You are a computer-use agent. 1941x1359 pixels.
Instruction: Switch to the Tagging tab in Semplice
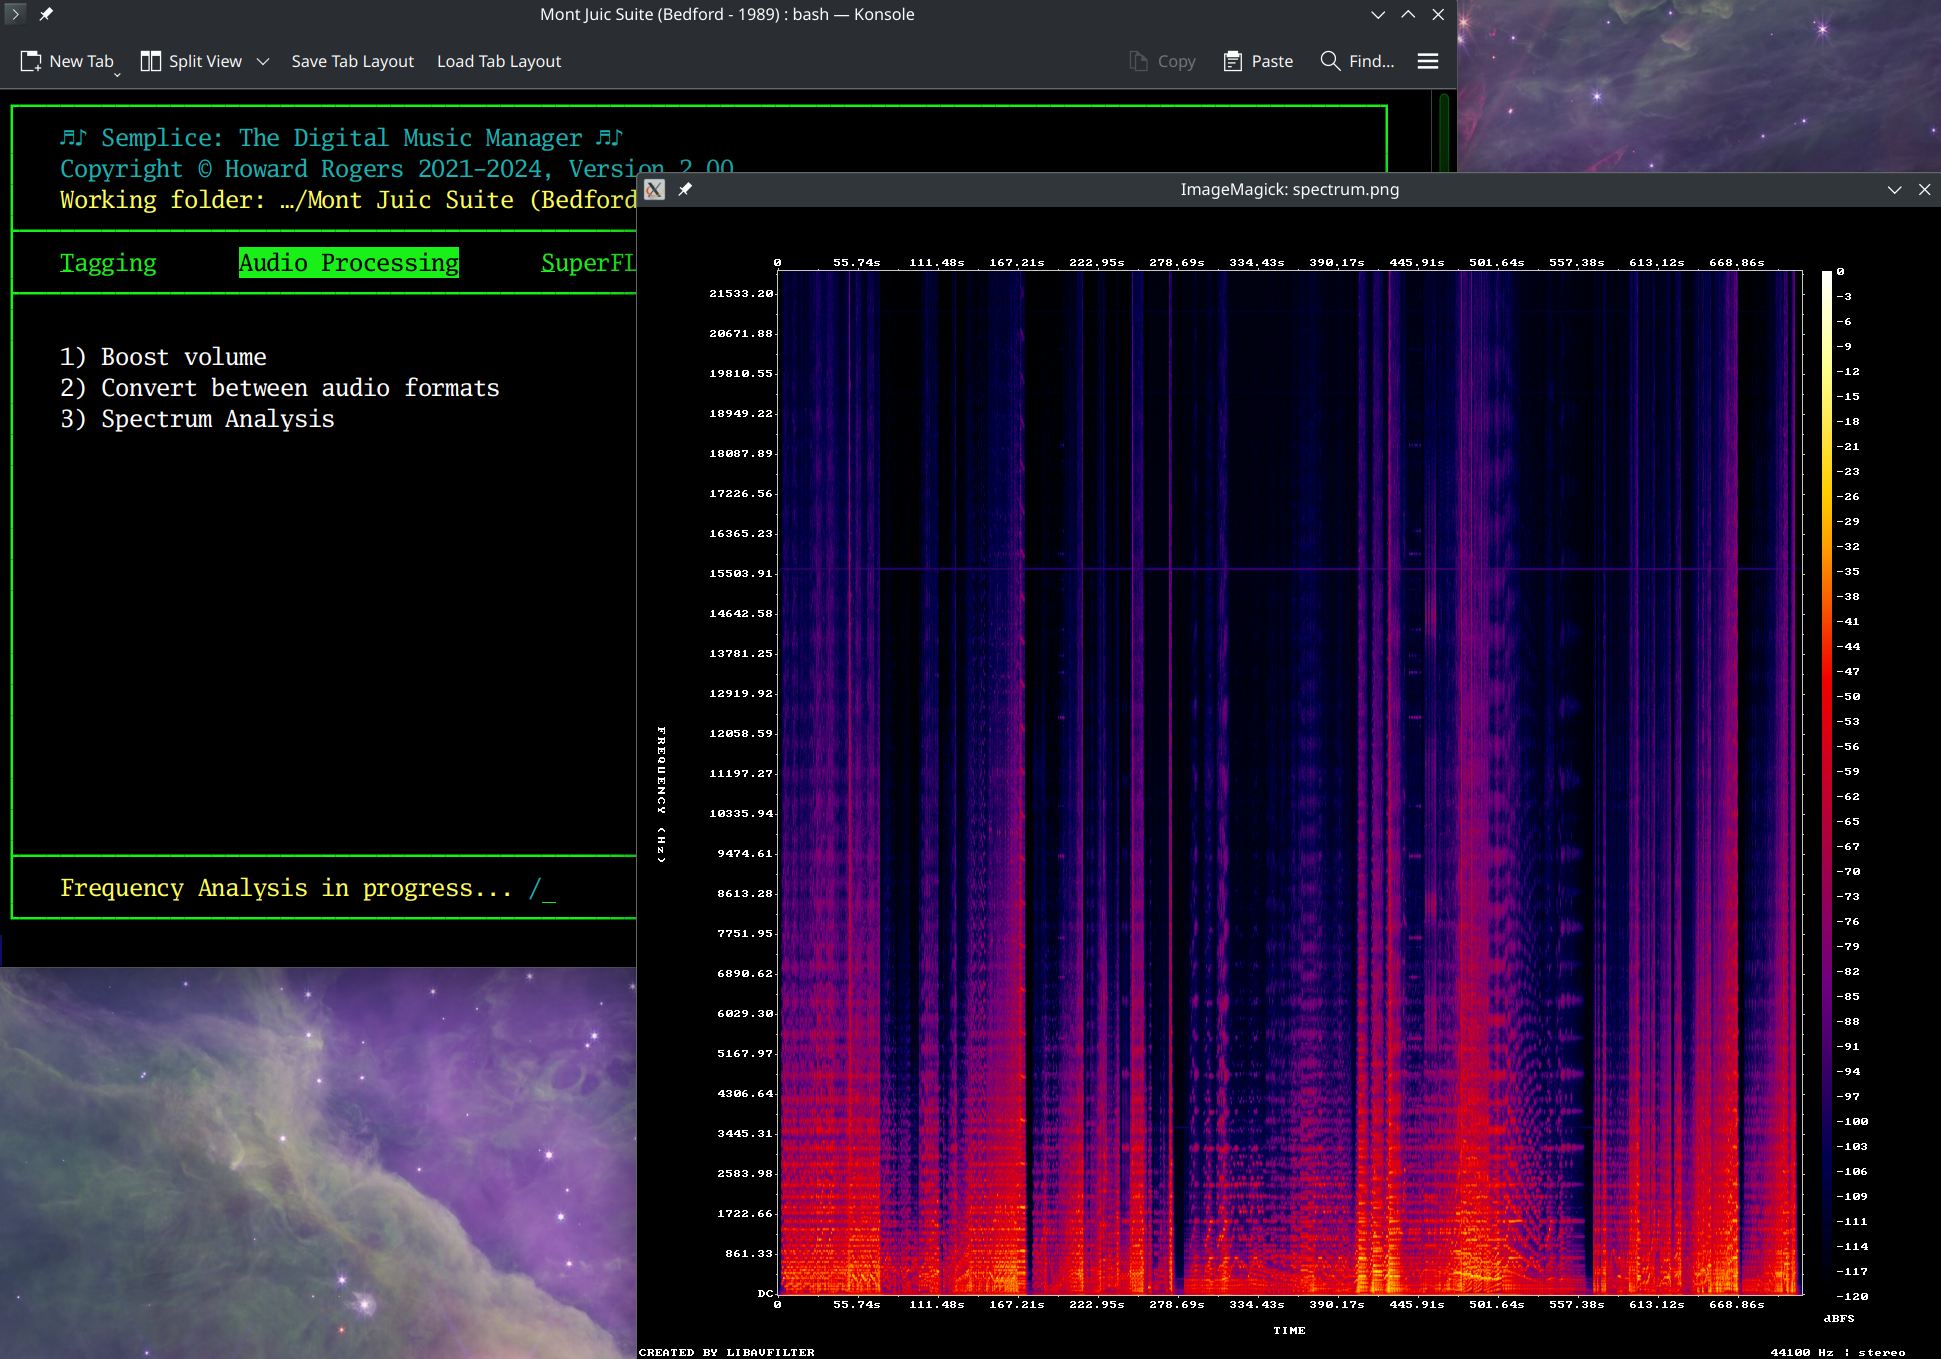tap(108, 262)
